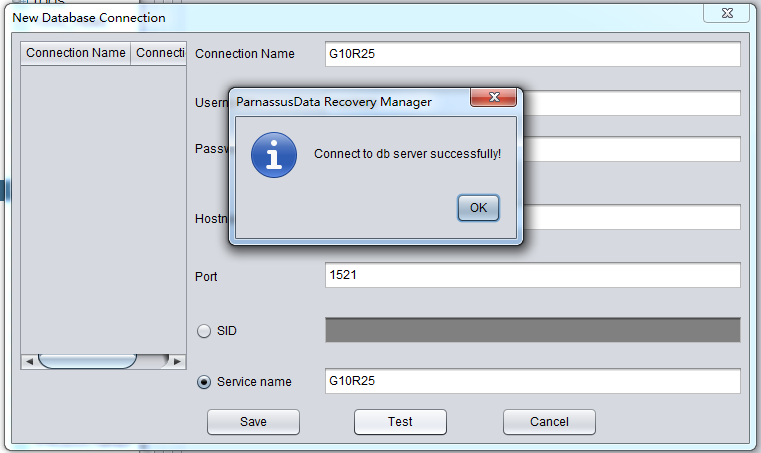Click the grayed-out SID input field
The height and width of the screenshot is (453, 761).
(533, 331)
